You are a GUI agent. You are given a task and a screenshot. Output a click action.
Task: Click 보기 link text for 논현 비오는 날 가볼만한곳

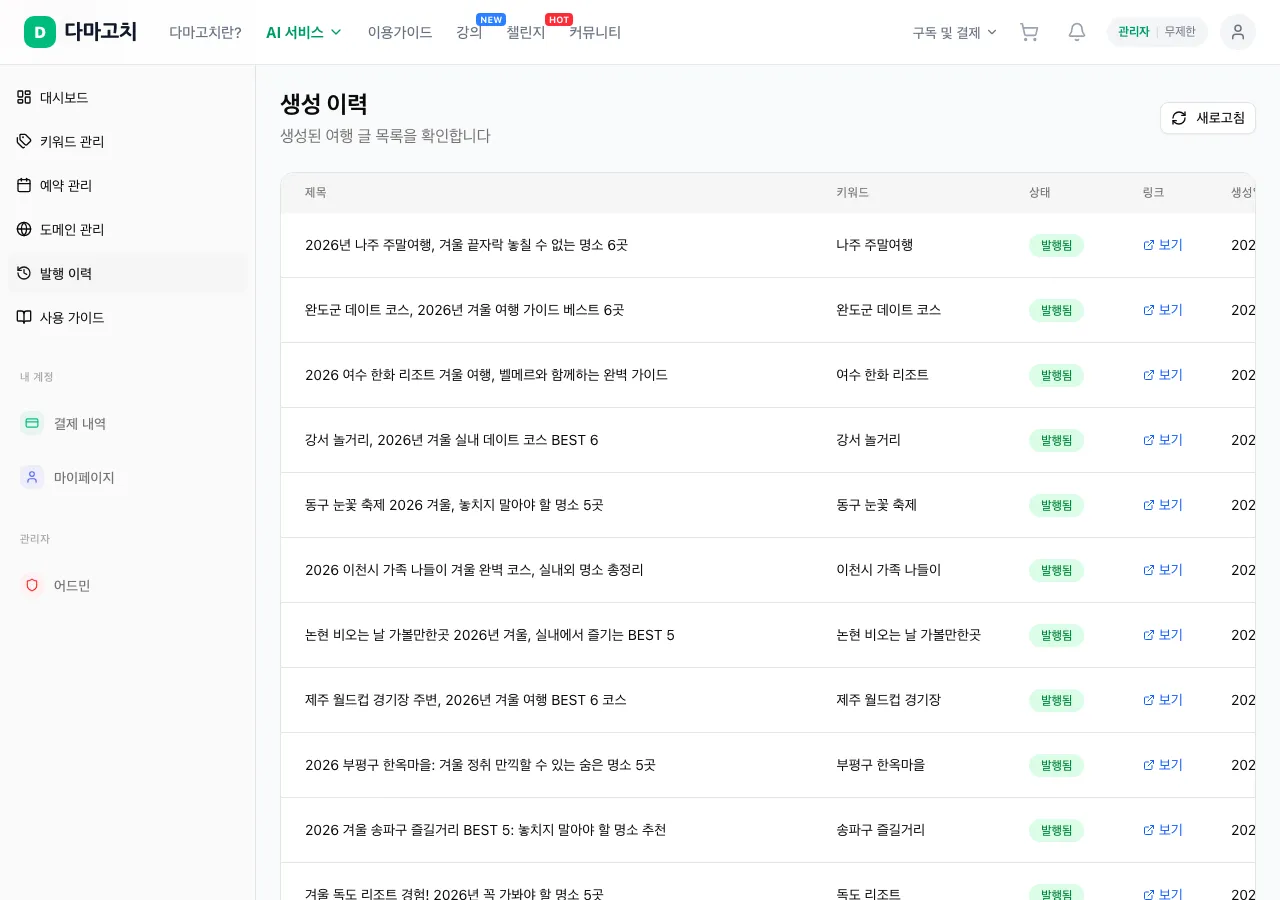[1170, 635]
